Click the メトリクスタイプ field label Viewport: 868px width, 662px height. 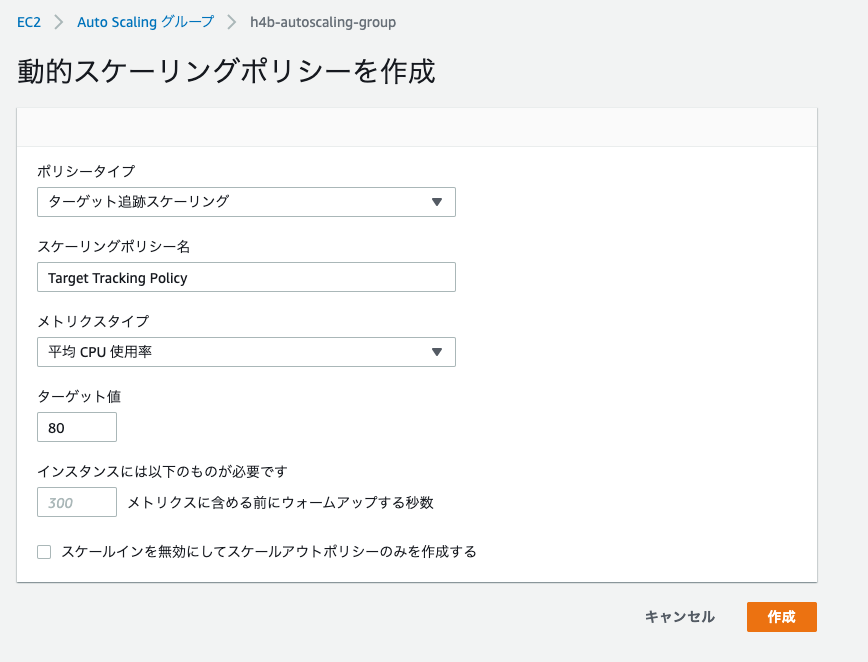coord(92,321)
